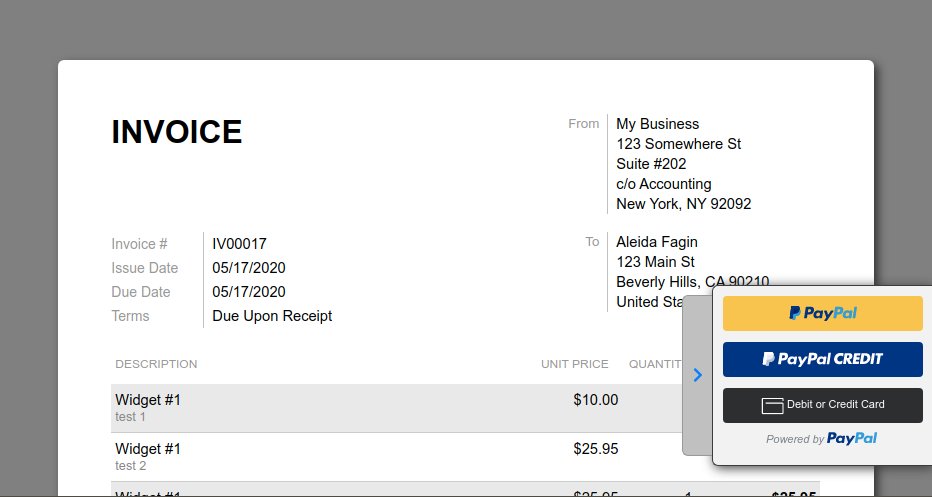The height and width of the screenshot is (497, 932).
Task: Select recipient name Aleida Fagin
Action: pos(657,242)
